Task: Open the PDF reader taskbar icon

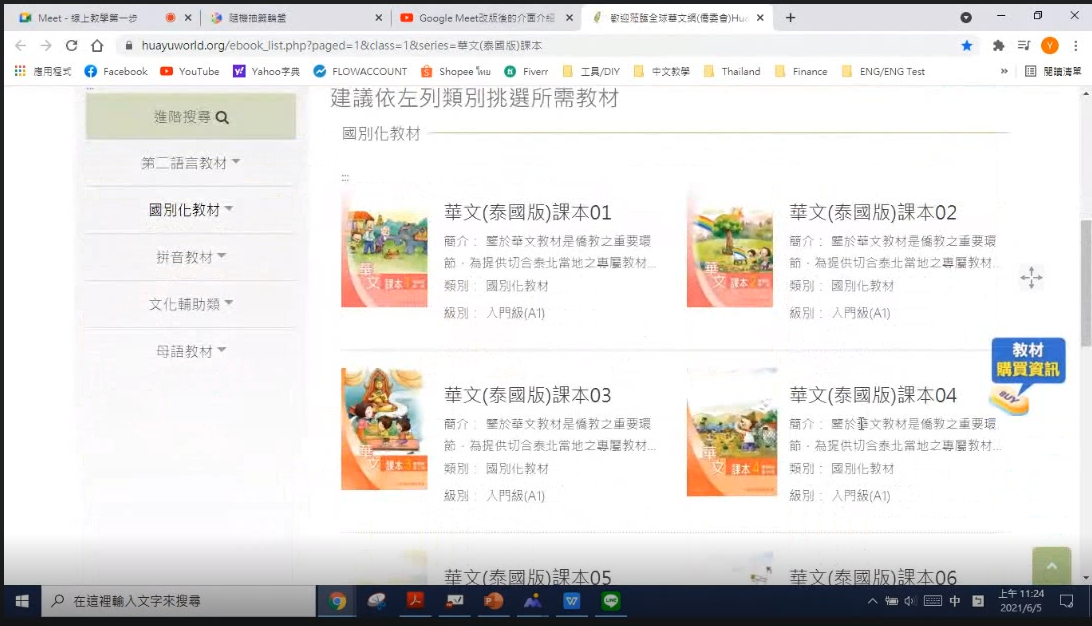Action: click(x=416, y=601)
